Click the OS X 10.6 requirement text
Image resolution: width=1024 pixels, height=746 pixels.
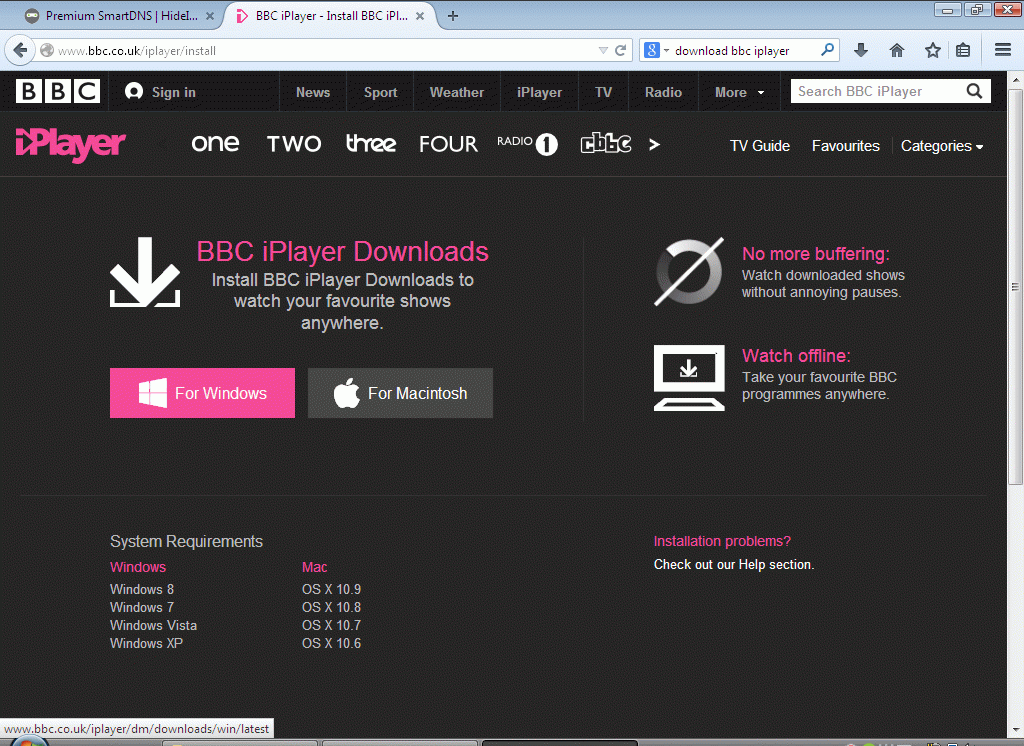[x=331, y=643]
